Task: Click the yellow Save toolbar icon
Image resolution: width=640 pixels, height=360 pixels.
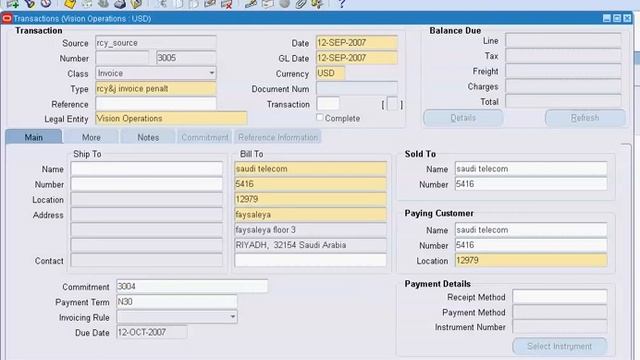Action: [70, 4]
